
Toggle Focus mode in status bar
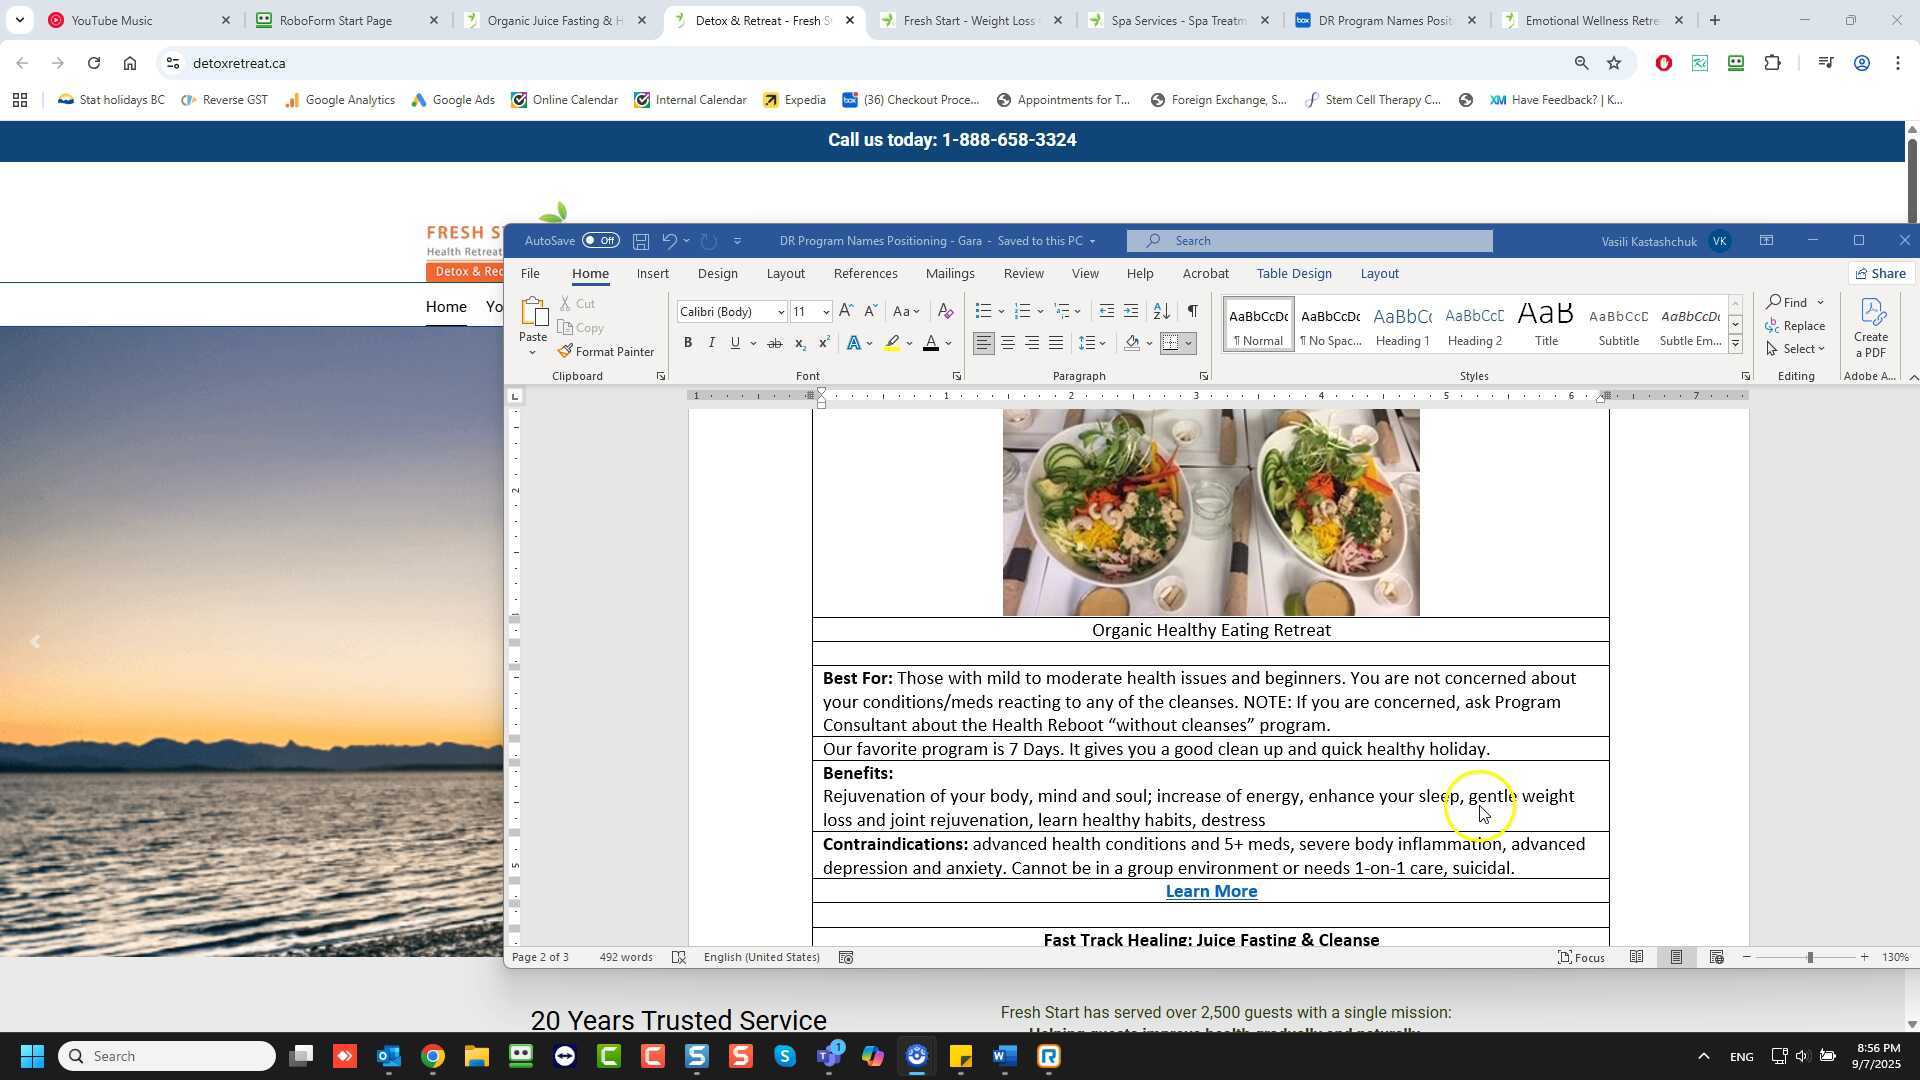[x=1581, y=958]
